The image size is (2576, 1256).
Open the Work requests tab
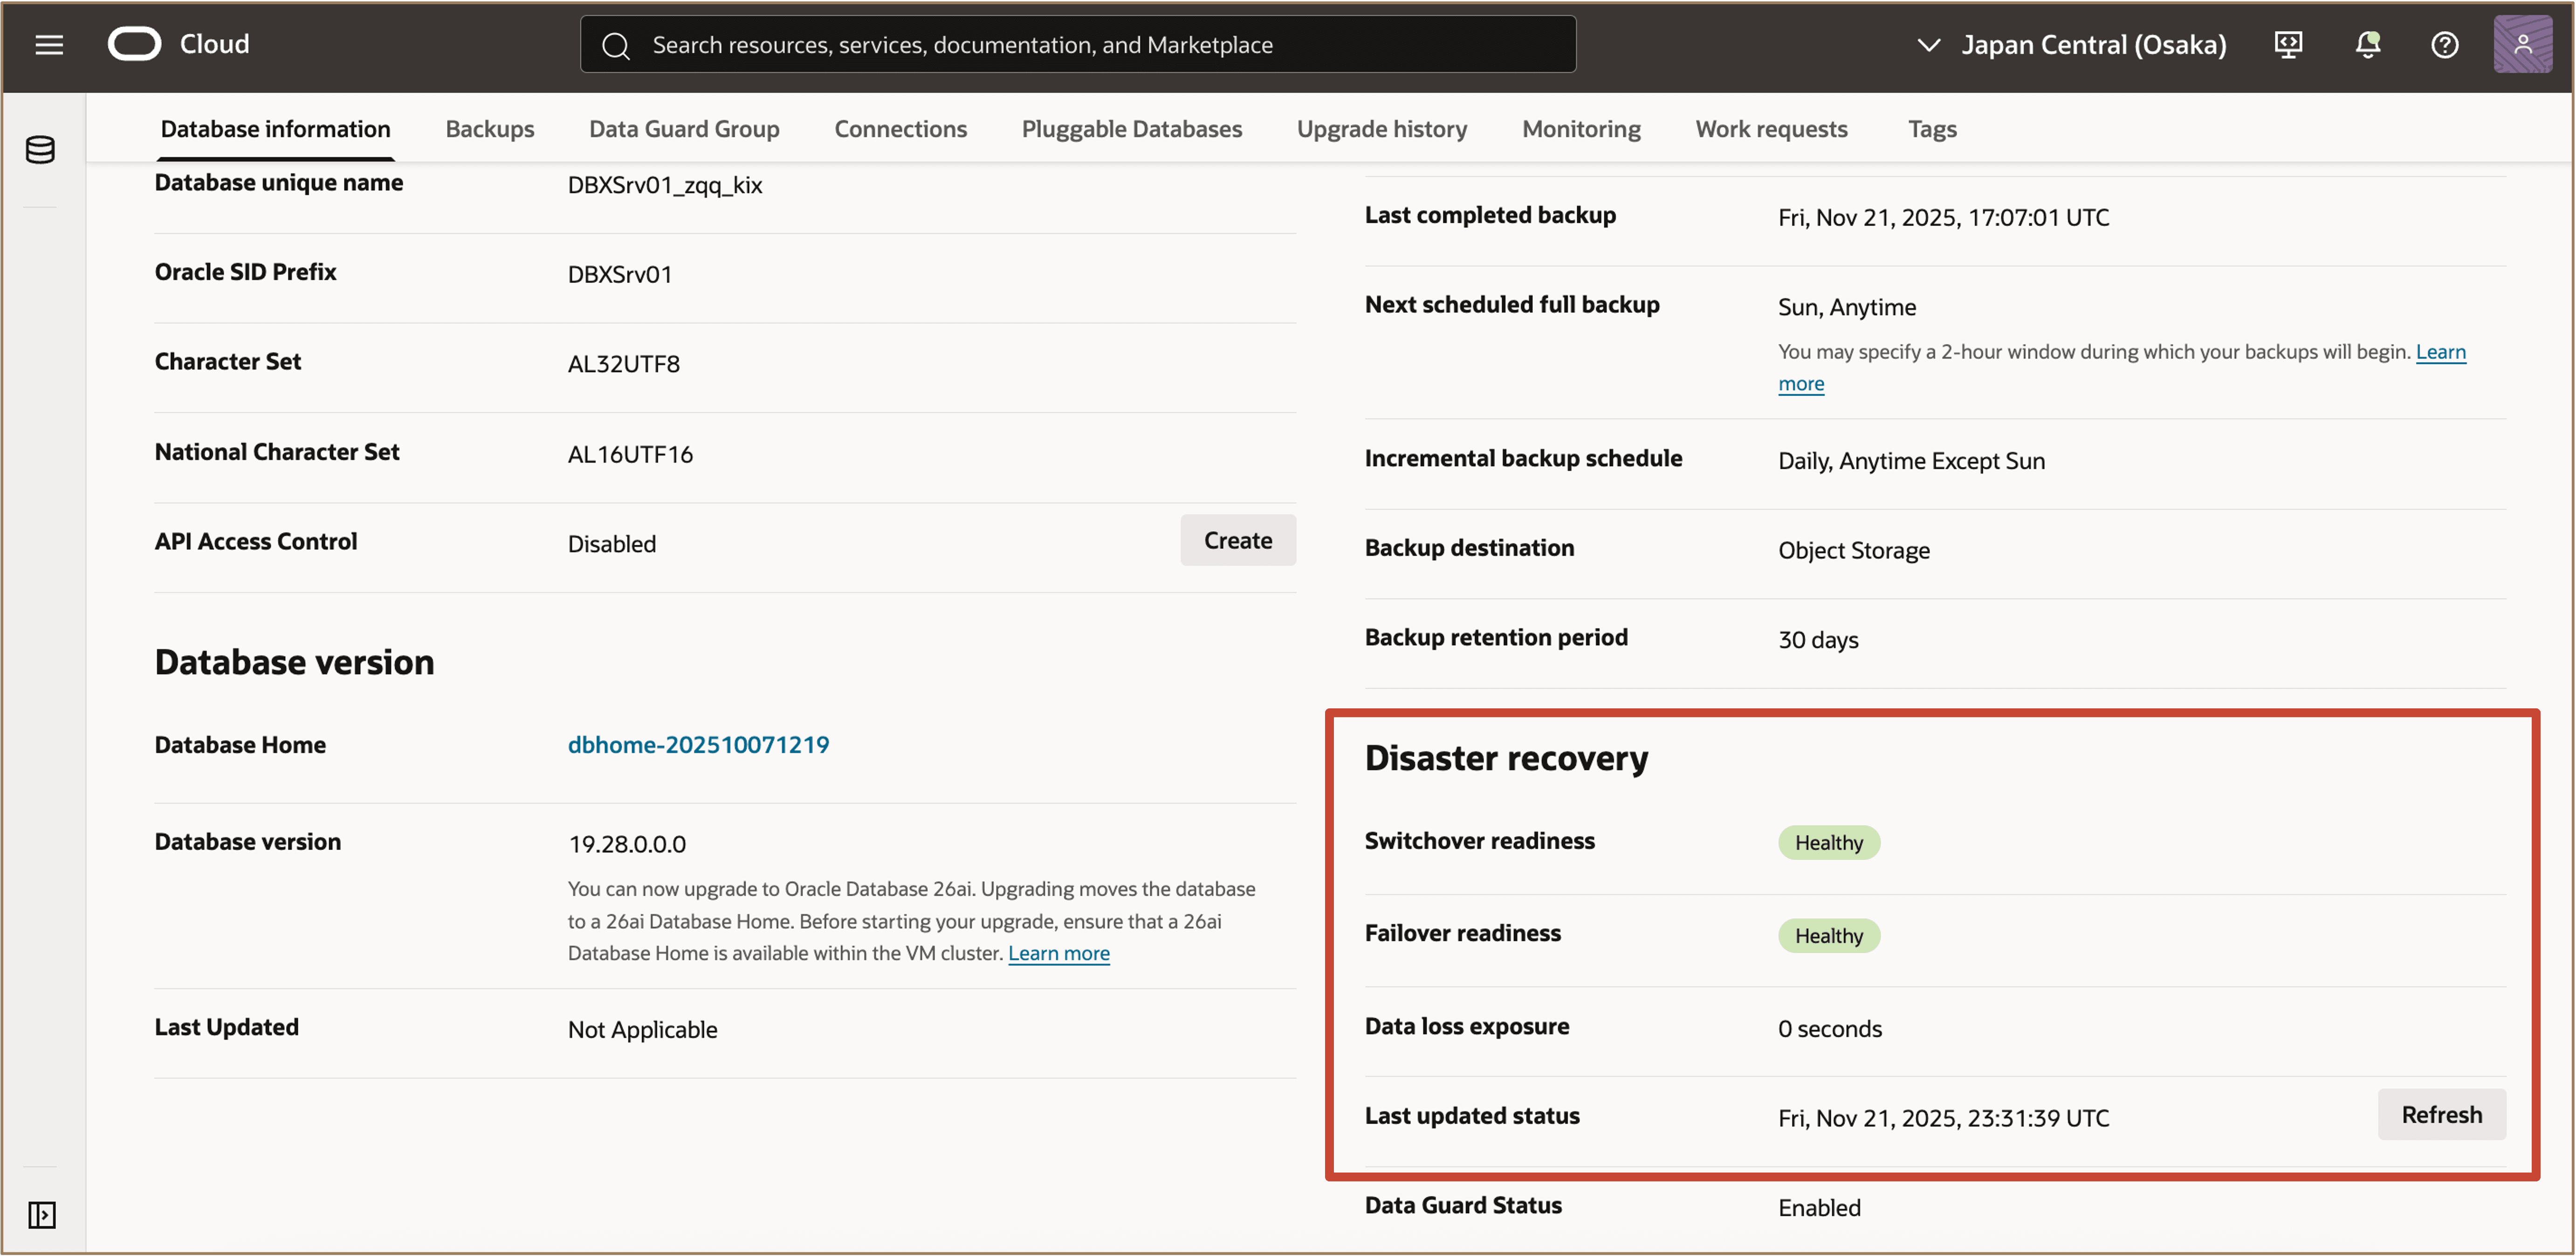click(x=1771, y=129)
